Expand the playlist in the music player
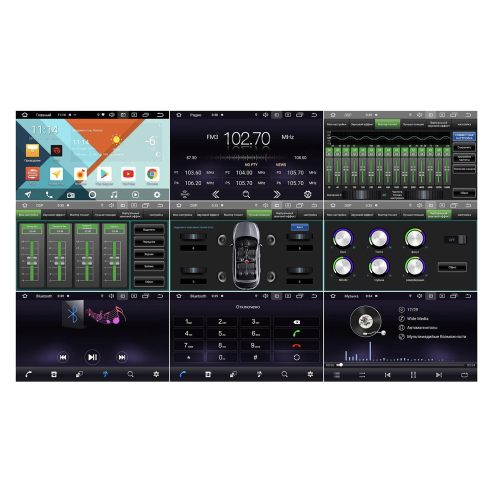The image size is (500, 500). tap(337, 375)
